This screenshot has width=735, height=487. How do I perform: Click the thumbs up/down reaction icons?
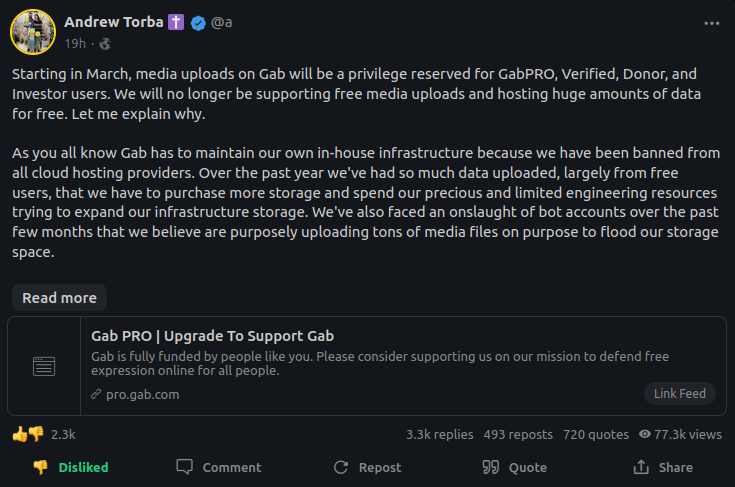(x=28, y=434)
